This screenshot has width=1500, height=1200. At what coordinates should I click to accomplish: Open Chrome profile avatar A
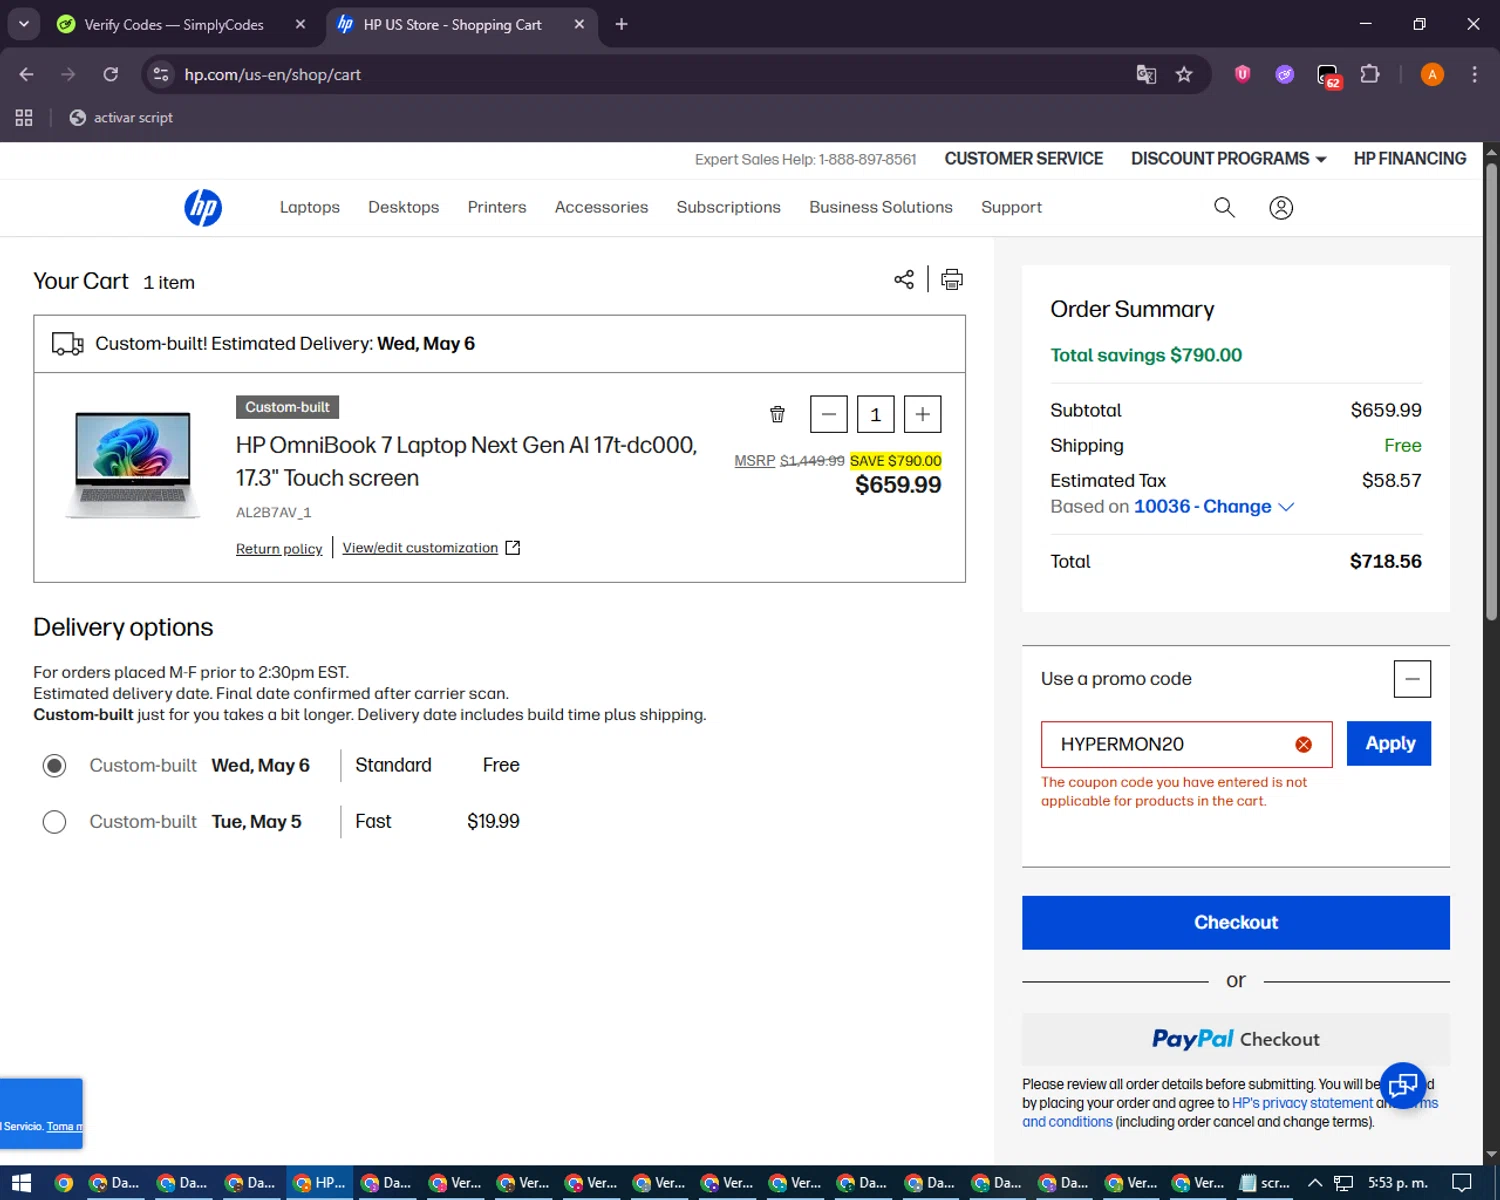coord(1432,74)
